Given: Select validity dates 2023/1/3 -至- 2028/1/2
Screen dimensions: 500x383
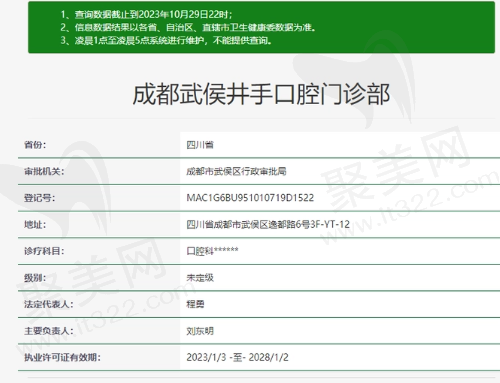Looking at the screenshot, I should pos(237,357).
